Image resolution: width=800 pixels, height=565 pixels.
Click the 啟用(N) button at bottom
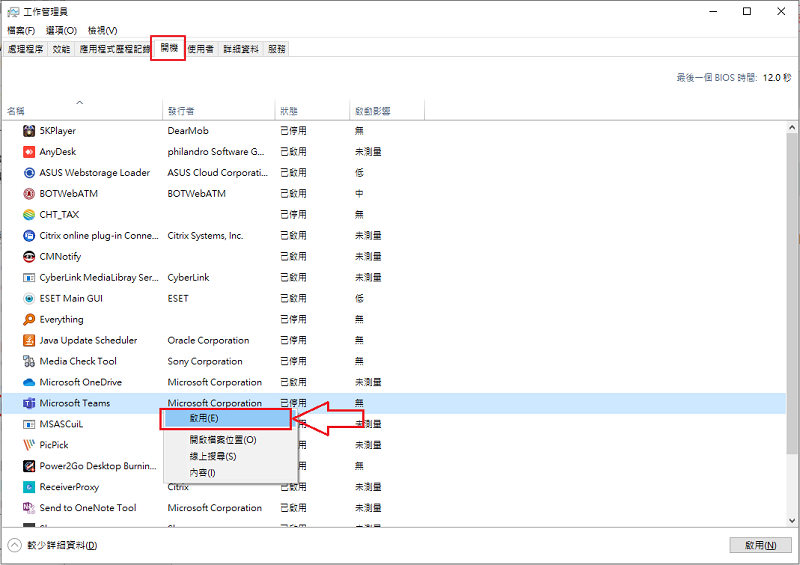coord(761,545)
